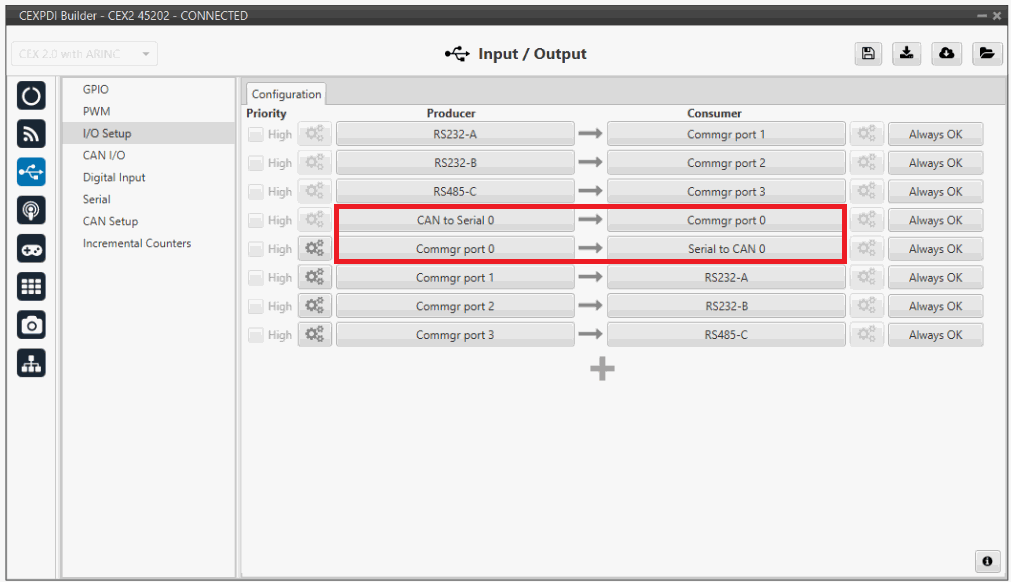This screenshot has width=1011, height=582.
Task: Open the CEX 2.0 with ARINC dropdown
Action: [84, 54]
